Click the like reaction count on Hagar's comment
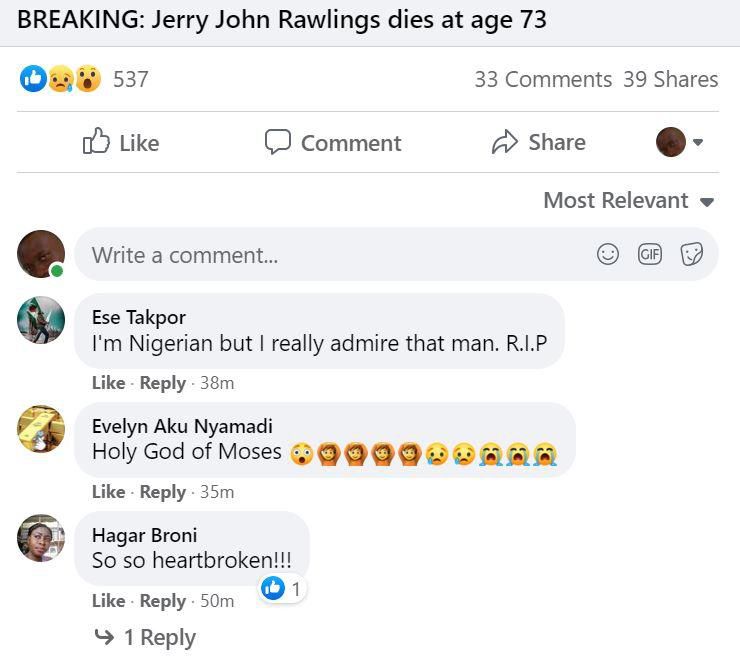This screenshot has height=660, width=740. pos(282,589)
